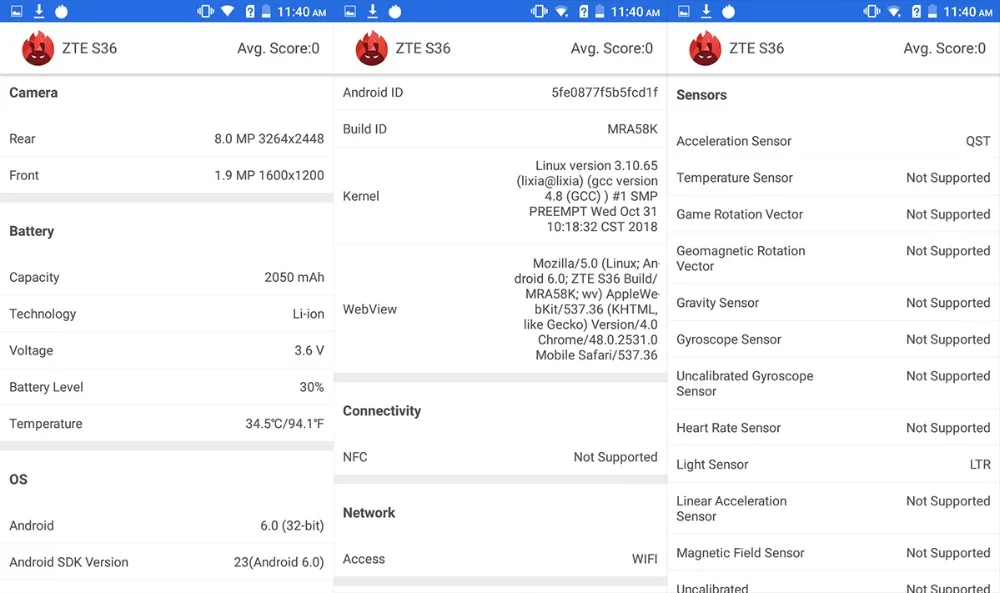Screen dimensions: 1000x593
Task: Select the Temperature Sensor row
Action: tap(834, 178)
